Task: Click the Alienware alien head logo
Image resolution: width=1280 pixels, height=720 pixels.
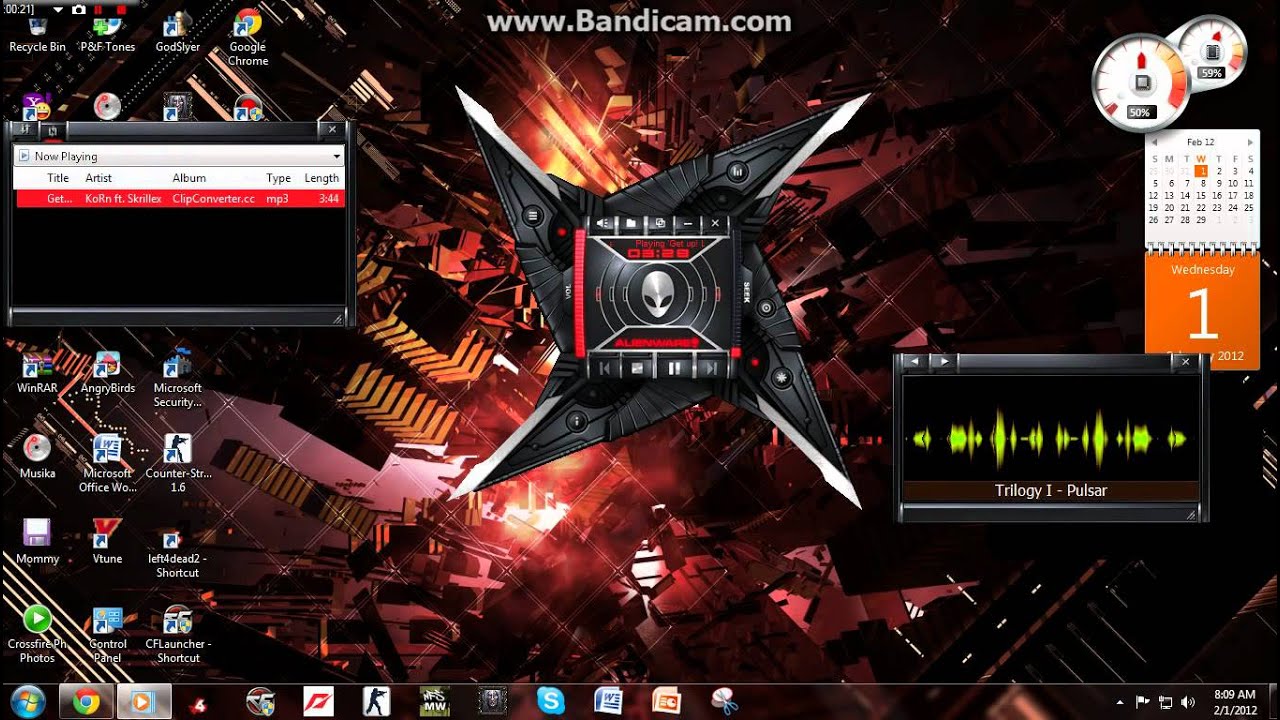Action: [x=657, y=294]
